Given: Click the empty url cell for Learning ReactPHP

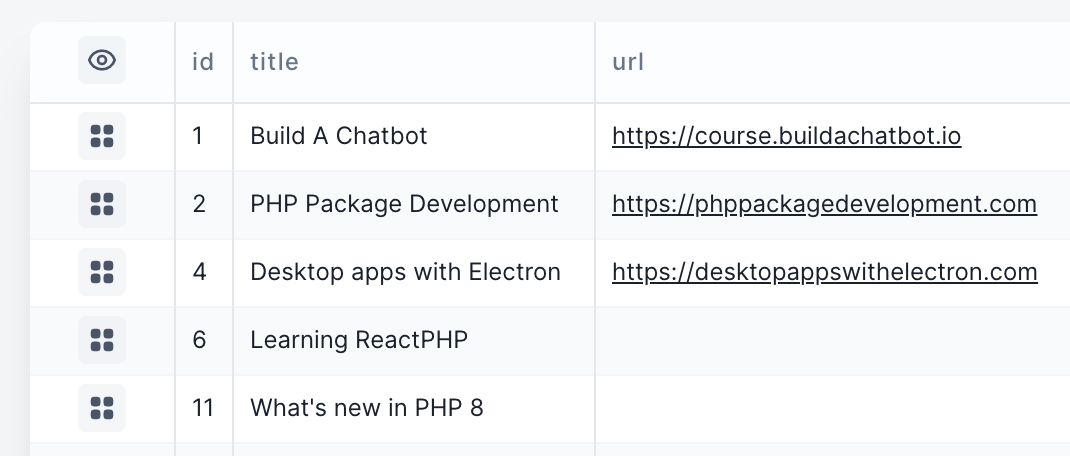Looking at the screenshot, I should click(830, 340).
